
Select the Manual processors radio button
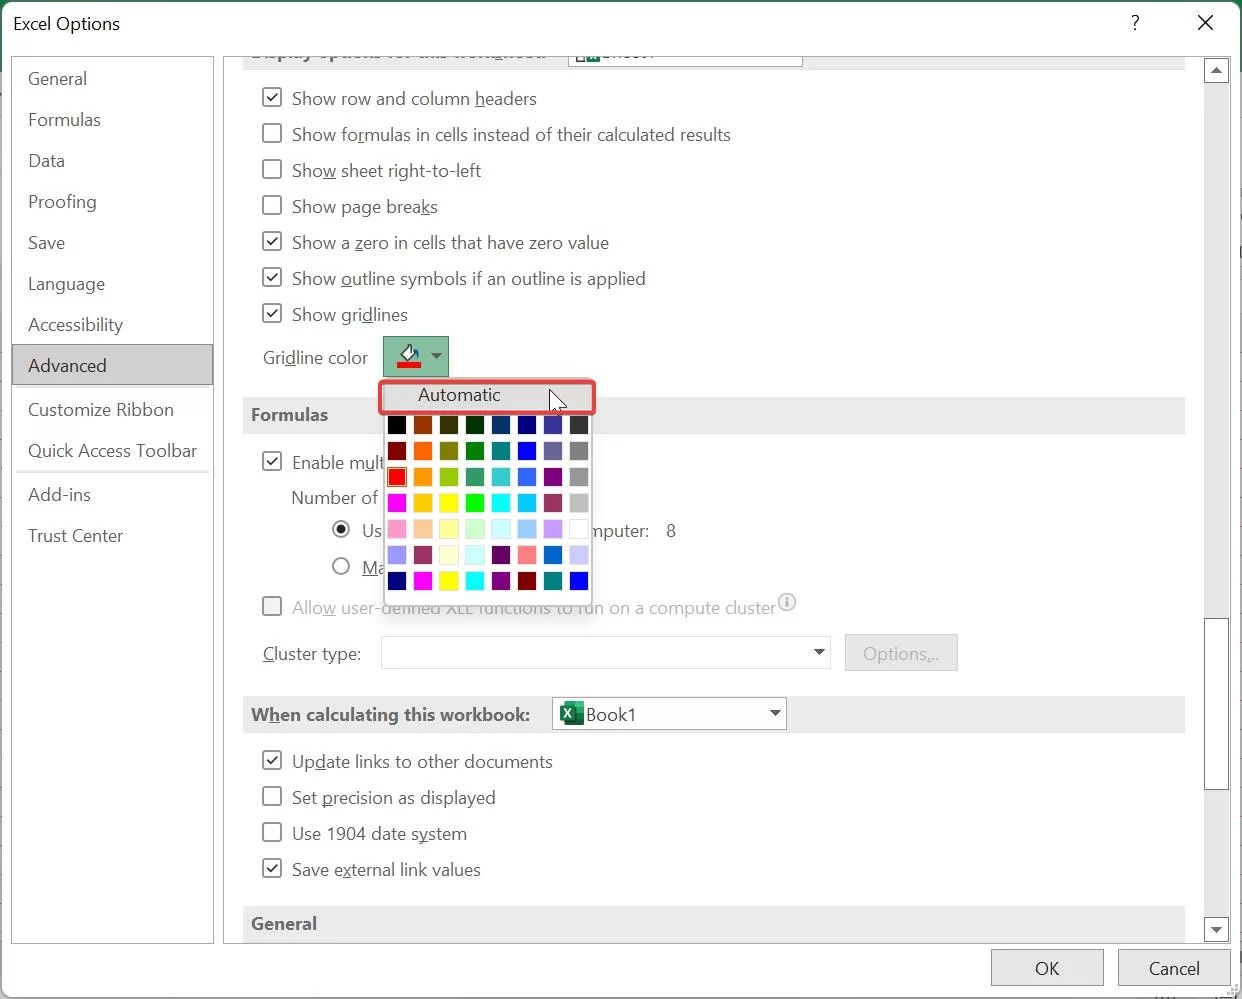(341, 566)
